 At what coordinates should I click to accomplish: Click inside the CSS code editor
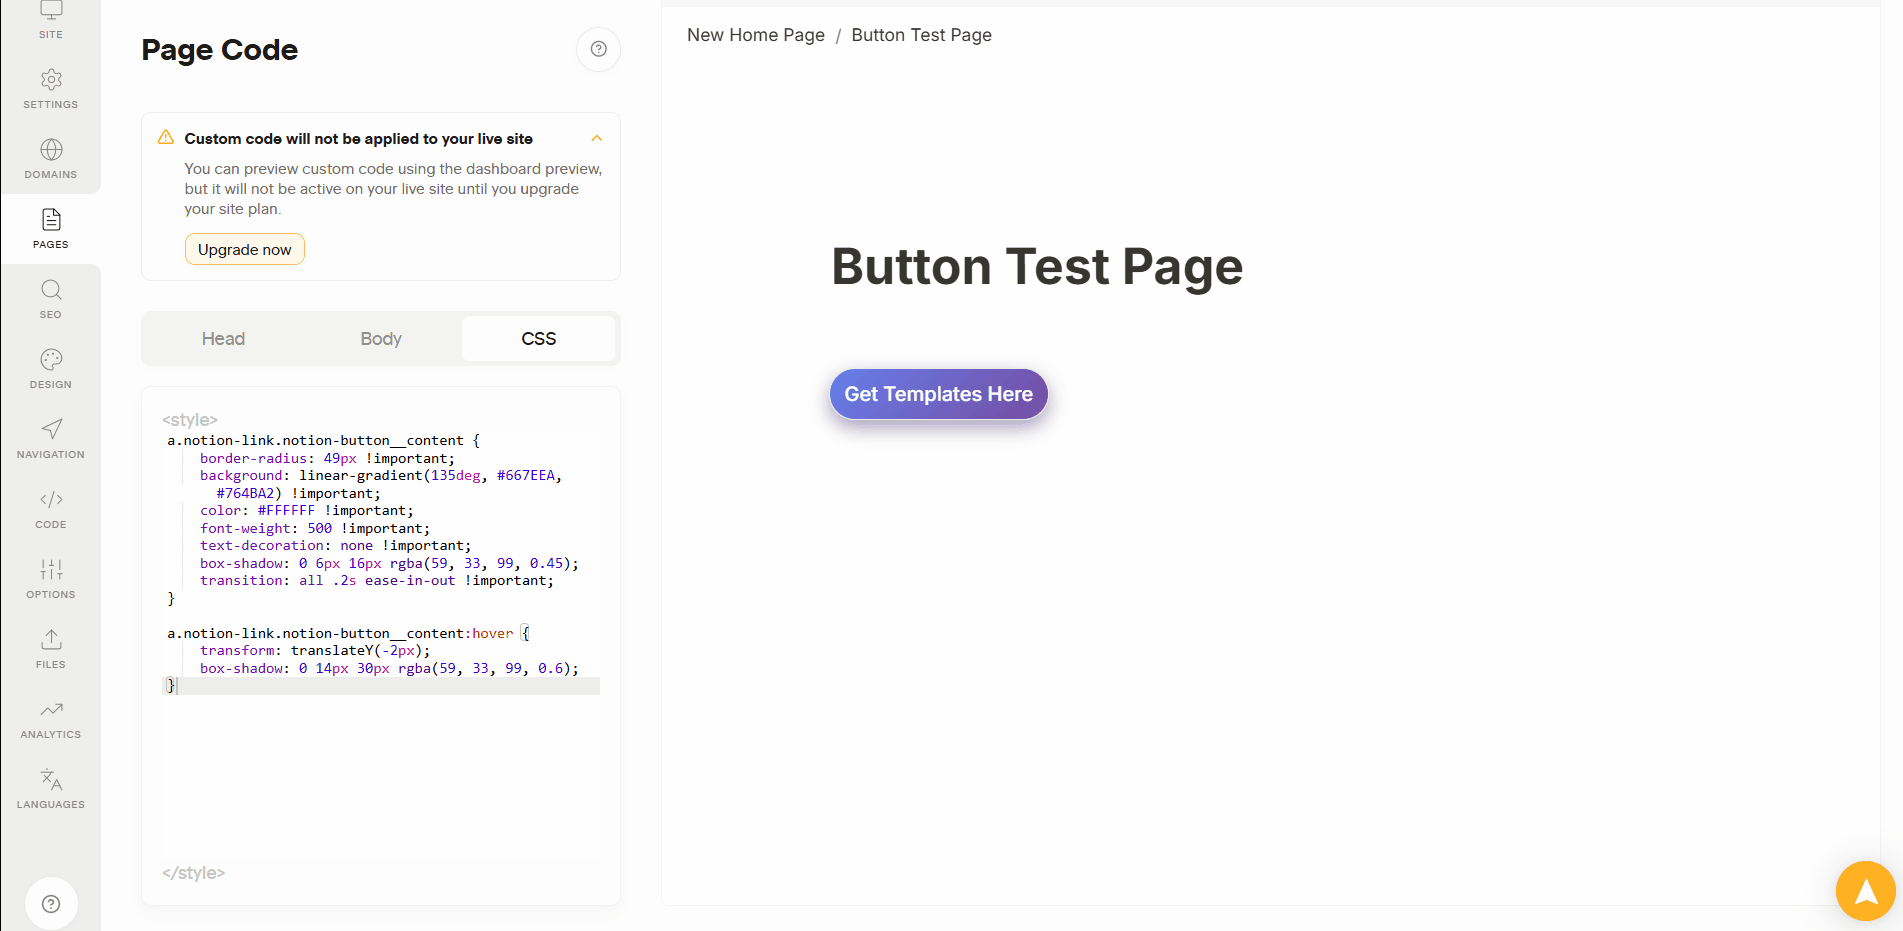point(381,640)
